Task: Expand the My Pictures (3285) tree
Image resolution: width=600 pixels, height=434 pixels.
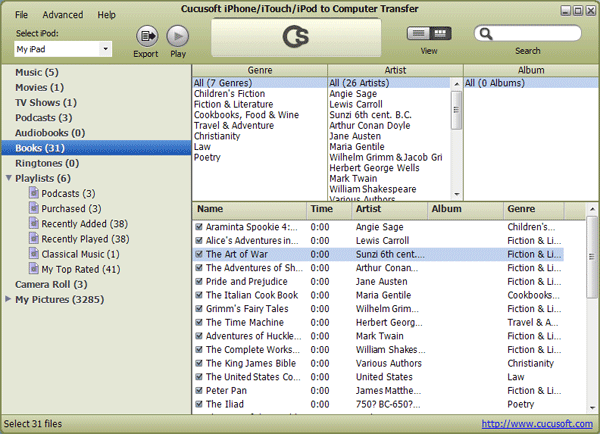Action: pyautogui.click(x=8, y=299)
